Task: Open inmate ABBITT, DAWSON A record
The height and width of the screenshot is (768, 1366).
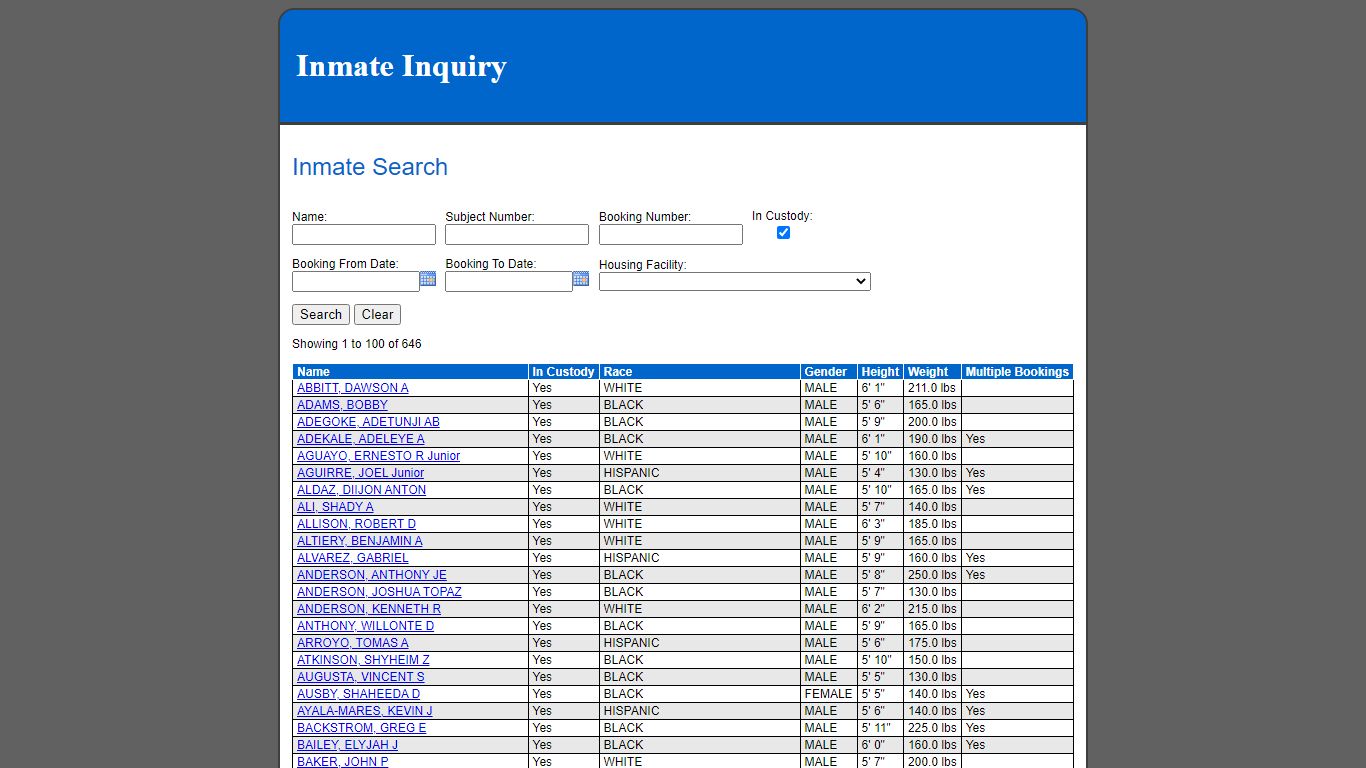Action: (353, 388)
